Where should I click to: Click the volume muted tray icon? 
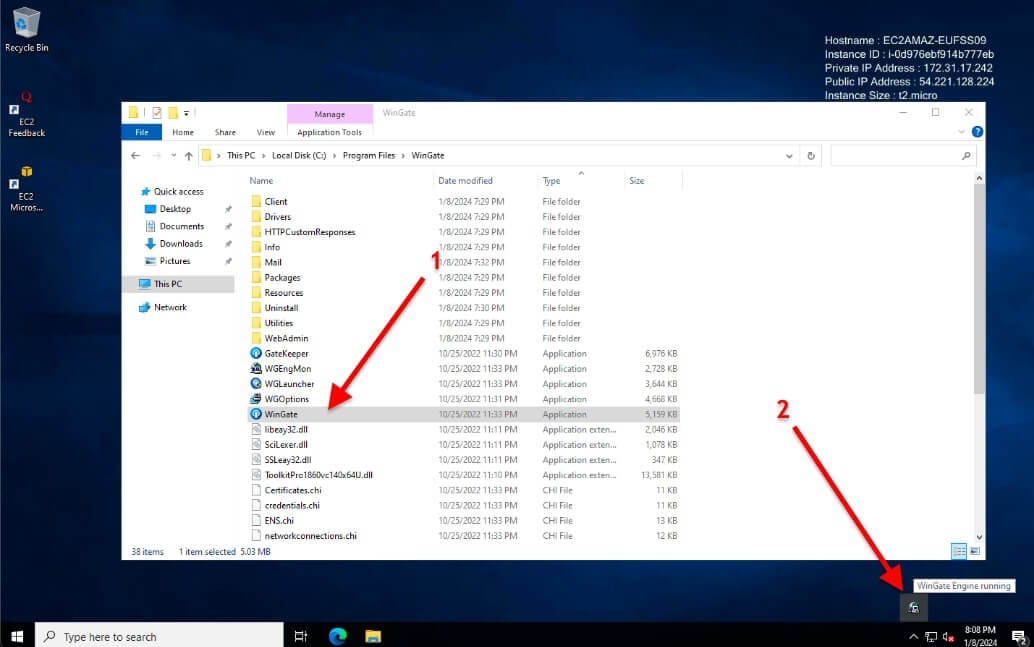pyautogui.click(x=948, y=637)
